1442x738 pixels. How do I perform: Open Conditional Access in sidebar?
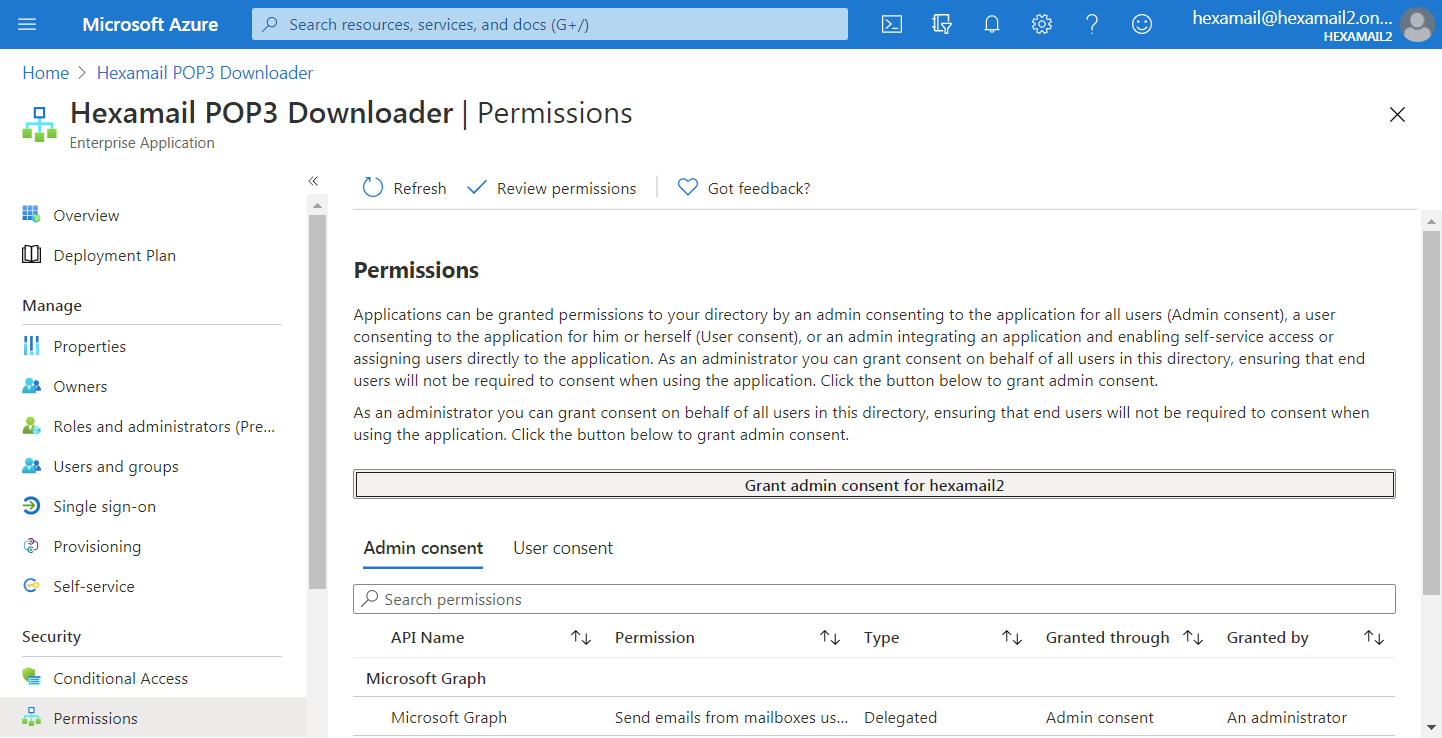click(x=120, y=678)
